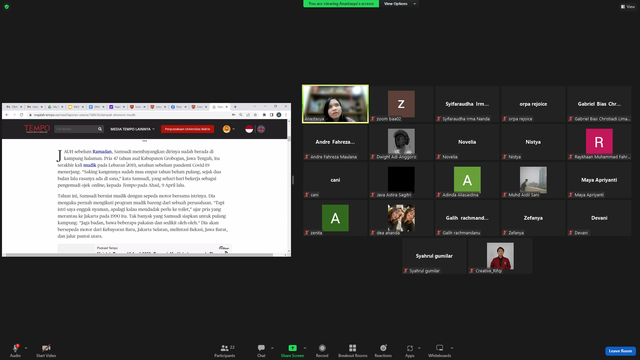Open Chrome three-dot menu
The height and width of the screenshot is (360, 640).
pyautogui.click(x=286, y=115)
